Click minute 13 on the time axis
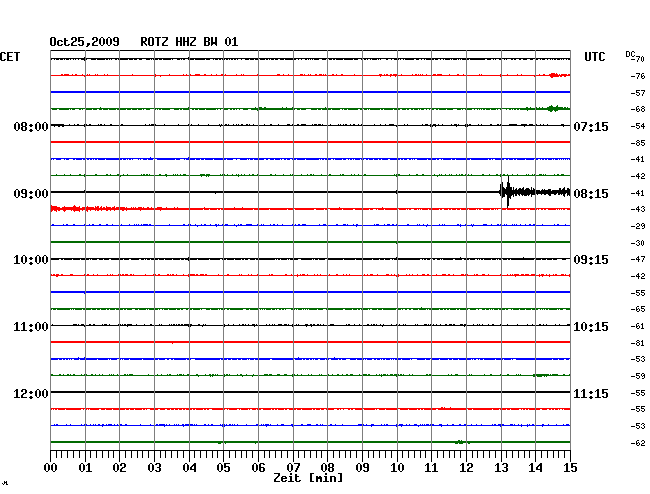The height and width of the screenshot is (494, 650). [501, 468]
